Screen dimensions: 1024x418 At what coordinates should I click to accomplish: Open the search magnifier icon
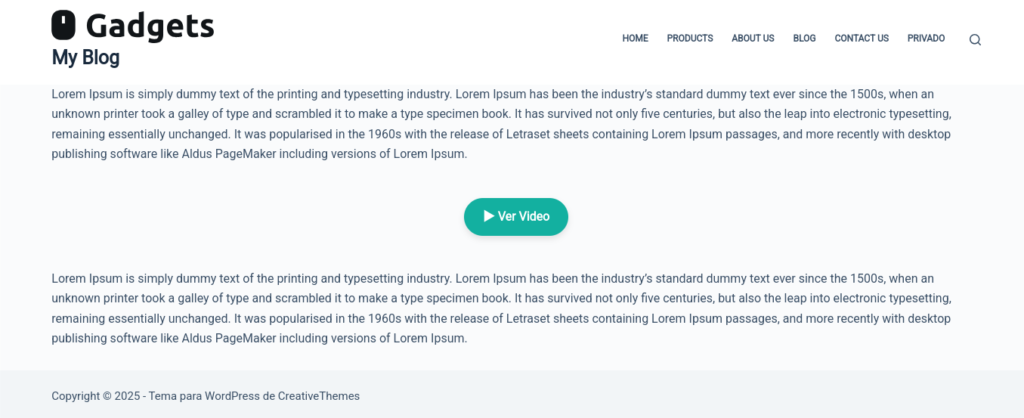click(x=974, y=40)
